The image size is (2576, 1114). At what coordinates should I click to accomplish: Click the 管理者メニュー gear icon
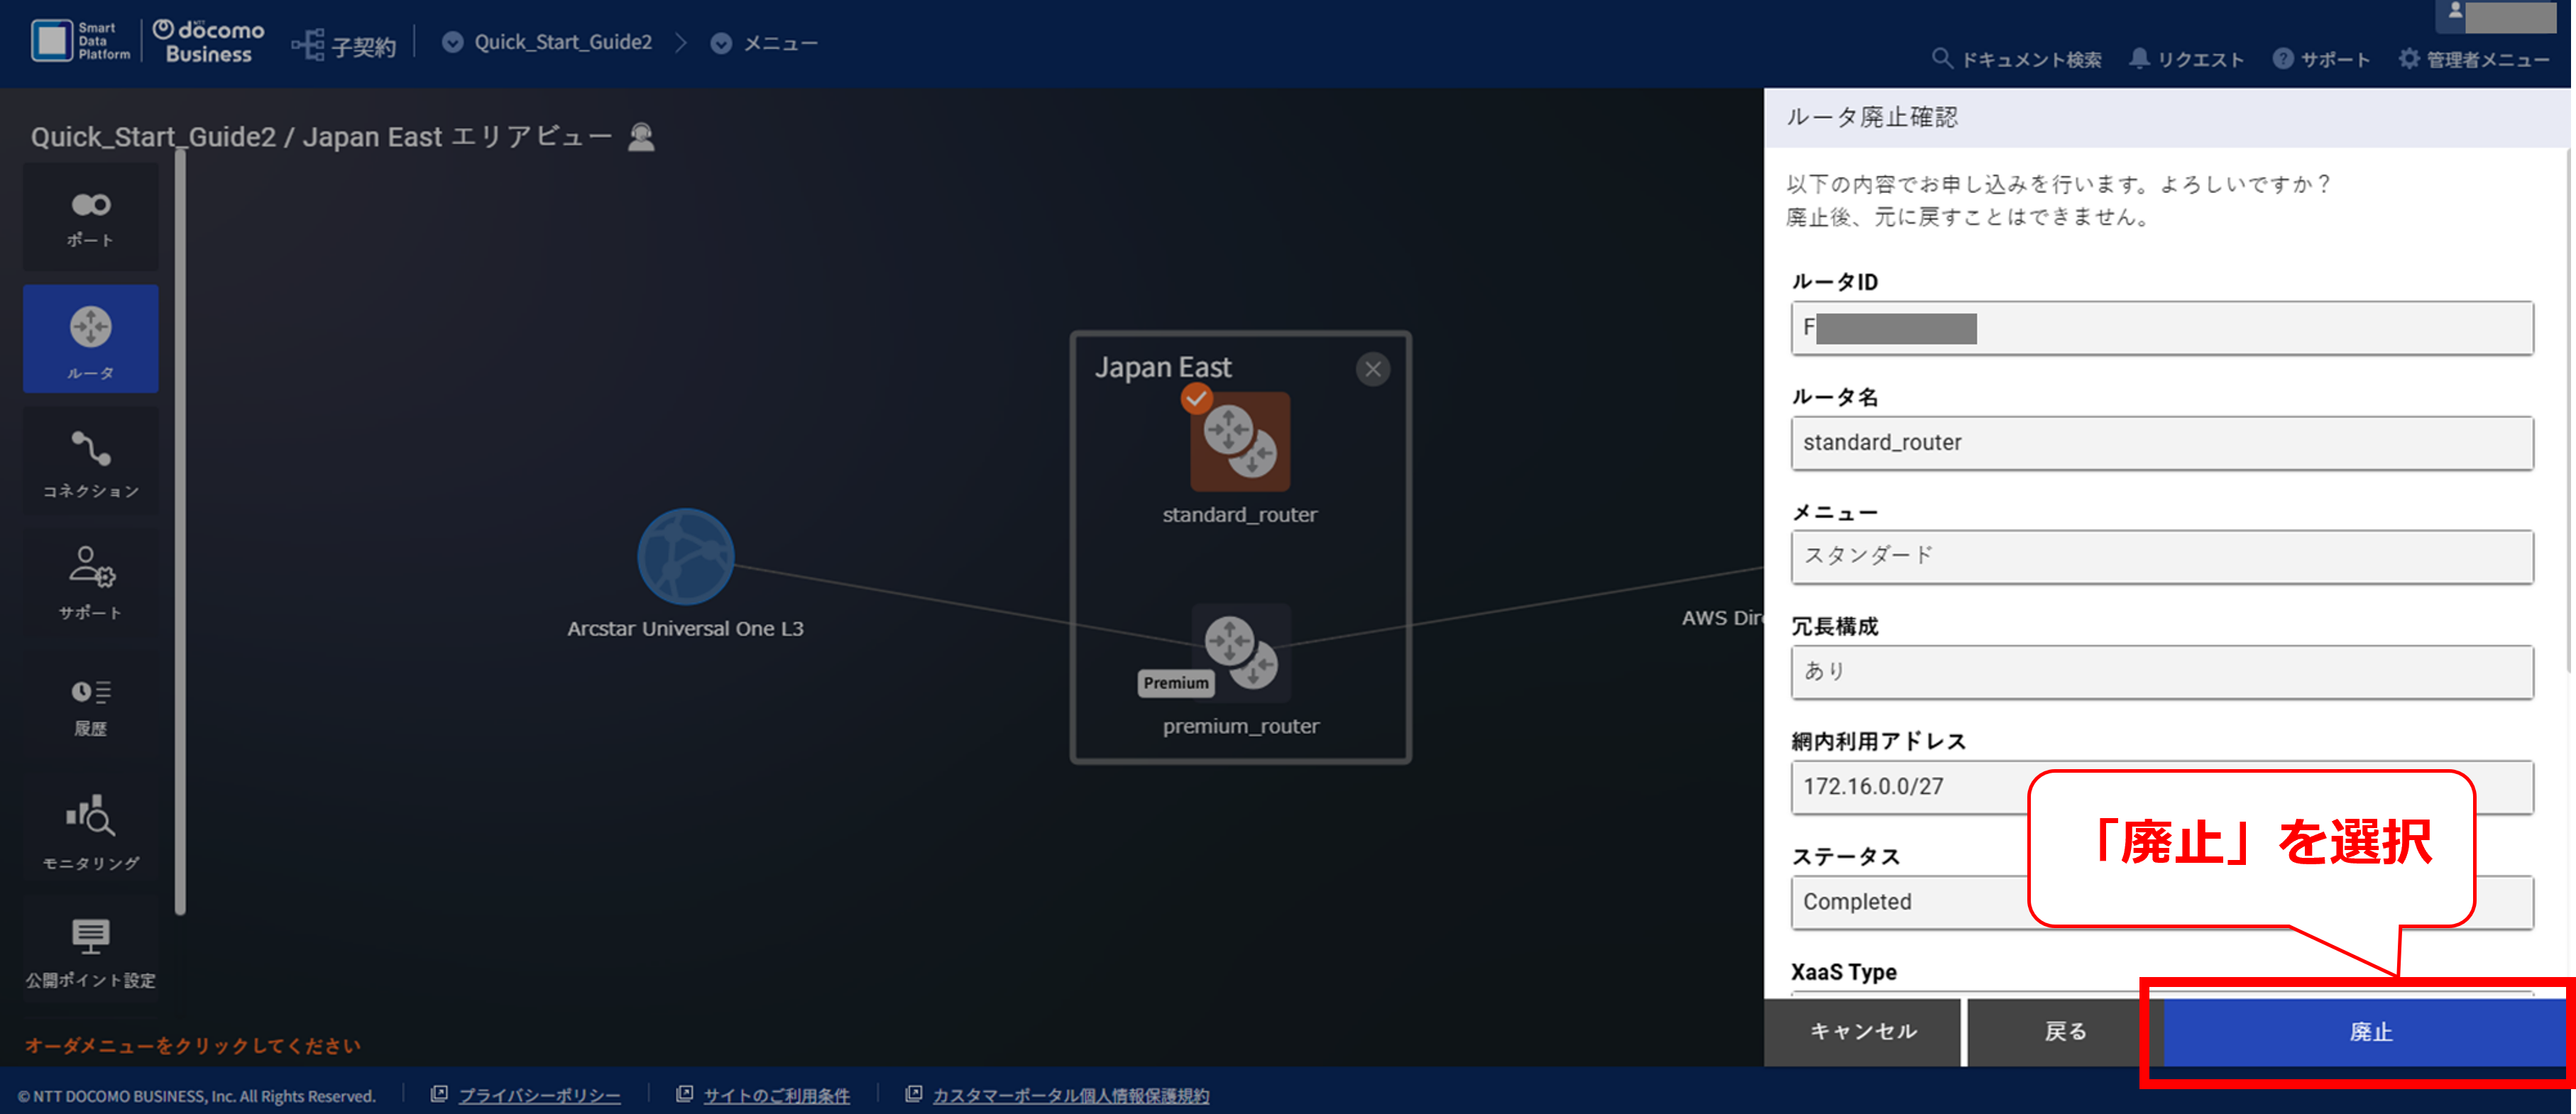pos(2409,58)
